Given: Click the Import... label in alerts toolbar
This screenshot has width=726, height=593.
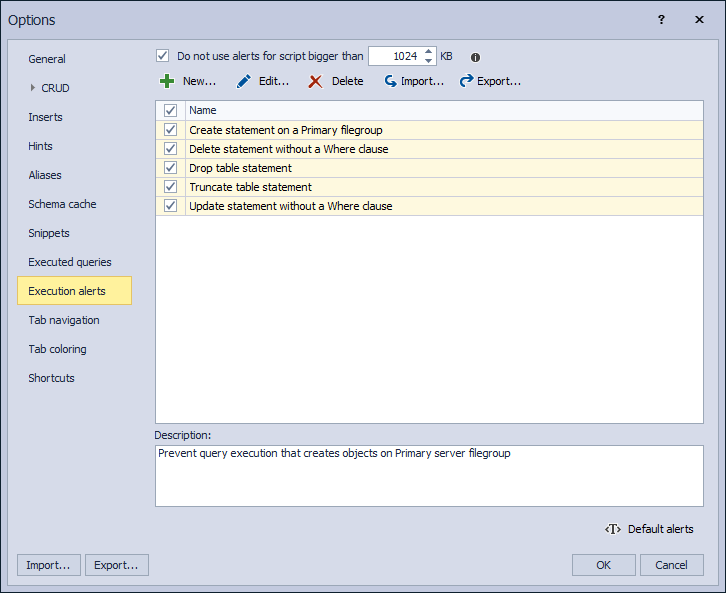Looking at the screenshot, I should 422,81.
